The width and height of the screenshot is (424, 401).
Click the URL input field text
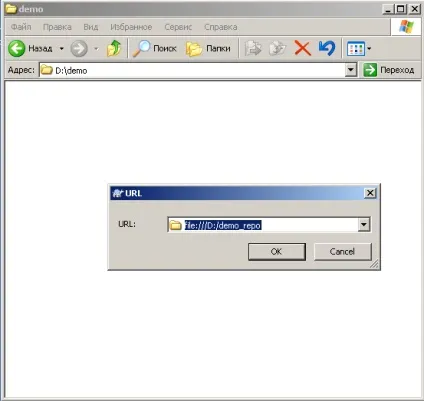(223, 225)
